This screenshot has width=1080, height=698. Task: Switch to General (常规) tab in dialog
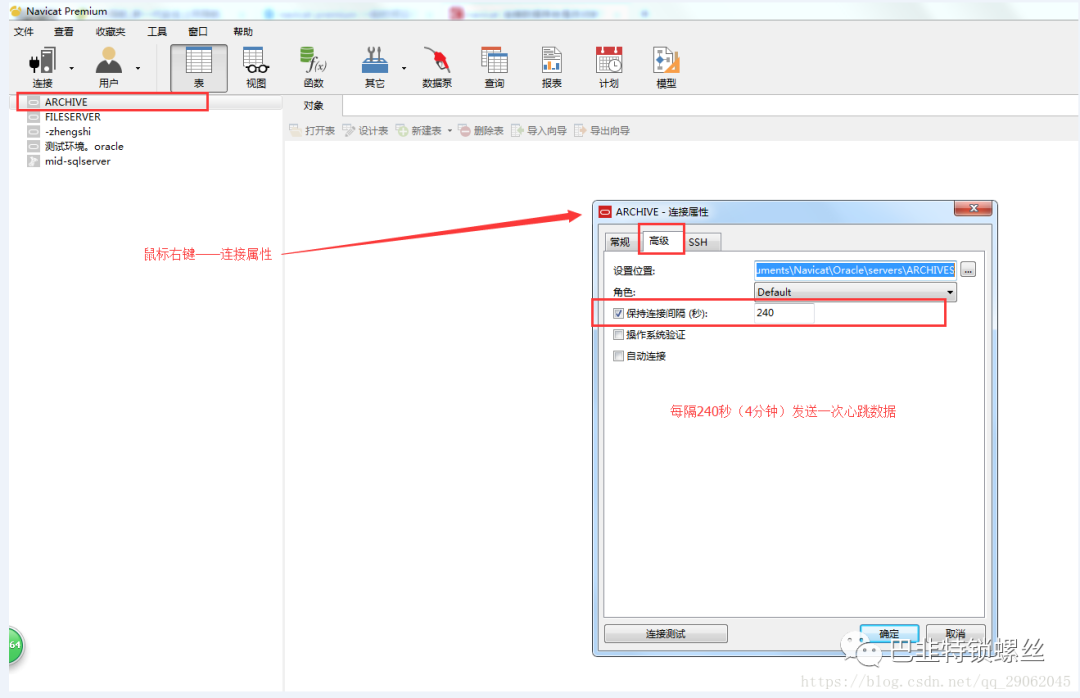tap(620, 242)
